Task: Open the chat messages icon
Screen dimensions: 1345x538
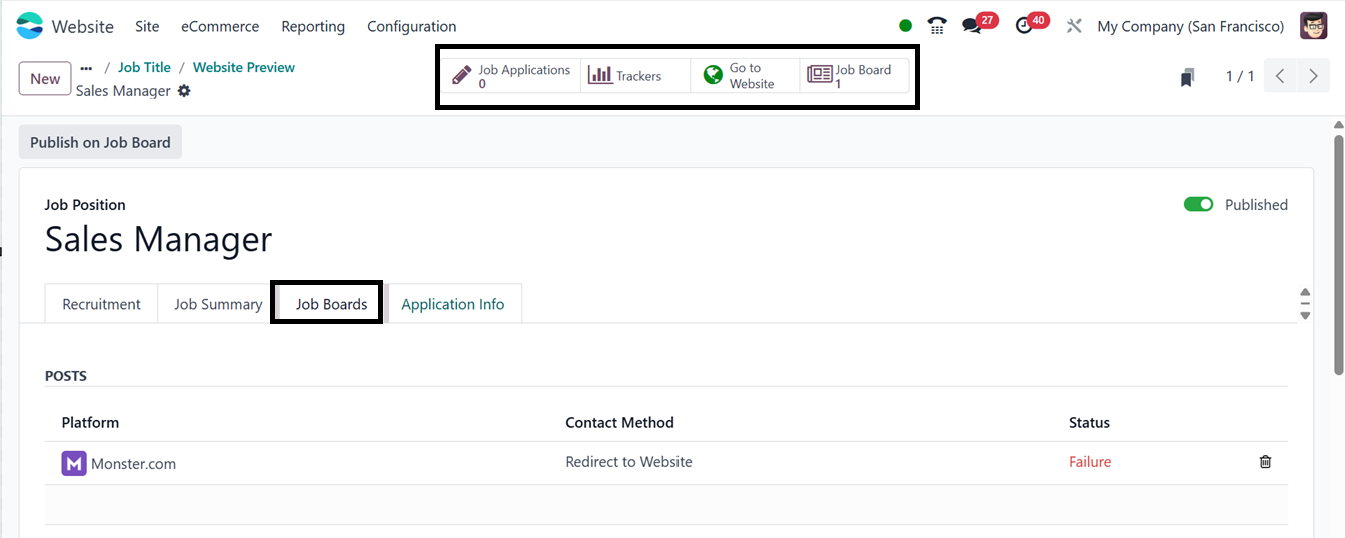Action: click(x=971, y=26)
